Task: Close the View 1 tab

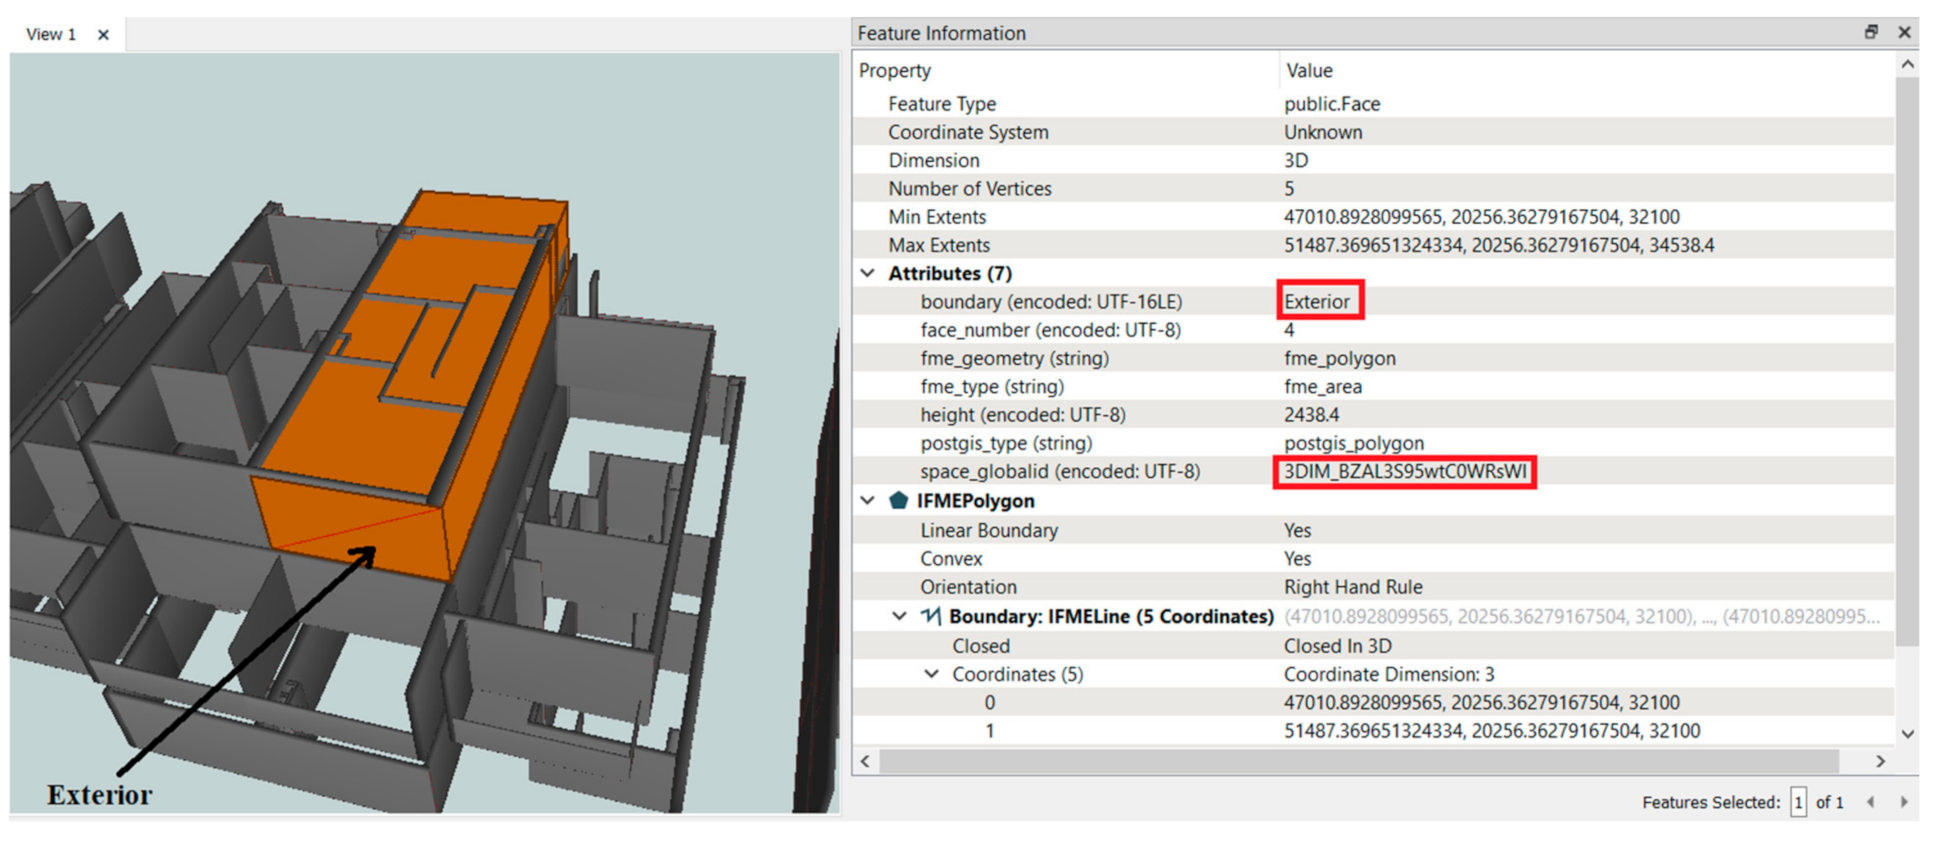Action: coord(103,35)
